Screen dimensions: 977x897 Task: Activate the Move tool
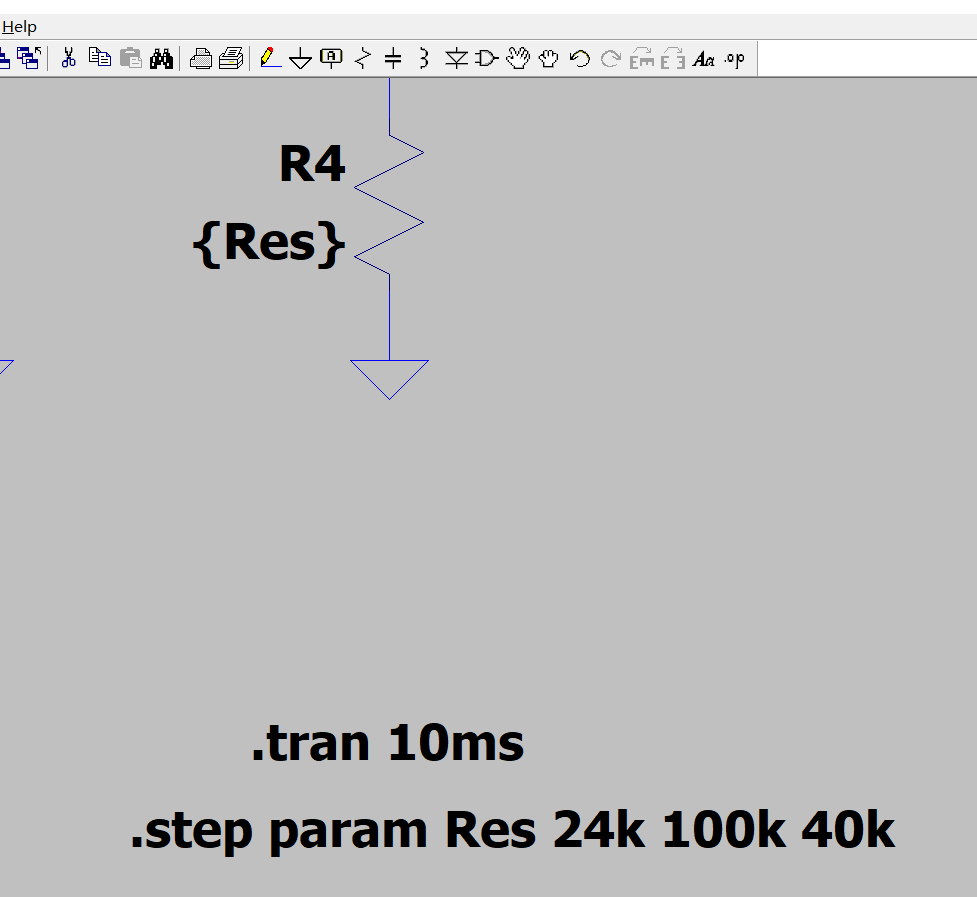[517, 59]
